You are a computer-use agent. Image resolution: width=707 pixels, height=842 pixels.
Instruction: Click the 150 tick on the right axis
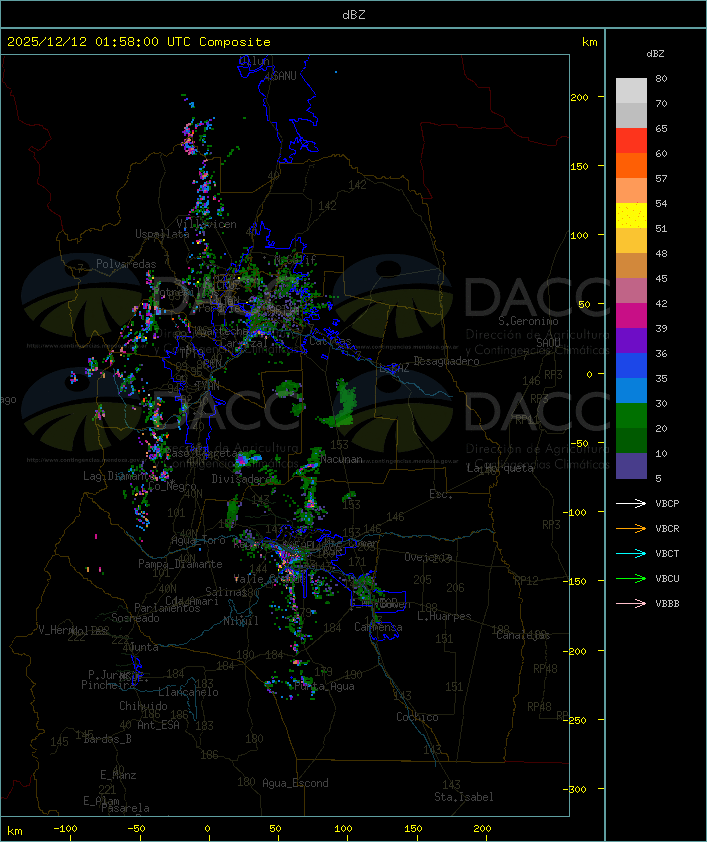[579, 166]
